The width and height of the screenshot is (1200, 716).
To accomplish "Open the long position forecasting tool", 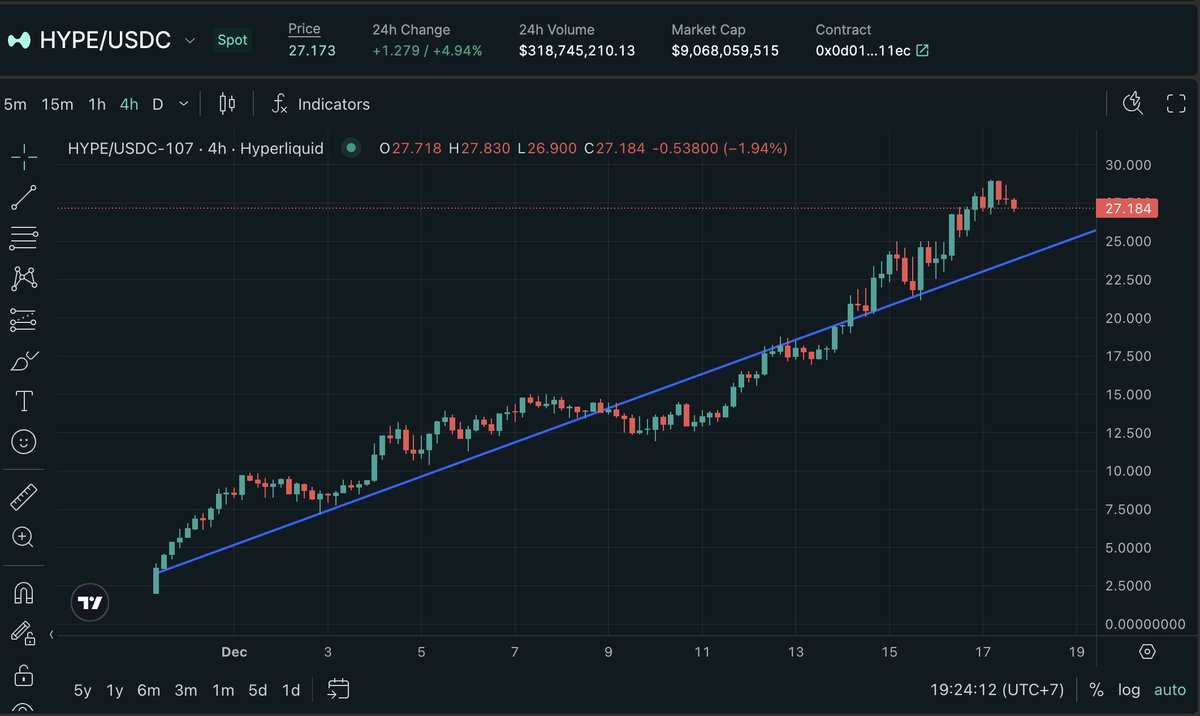I will (x=24, y=320).
